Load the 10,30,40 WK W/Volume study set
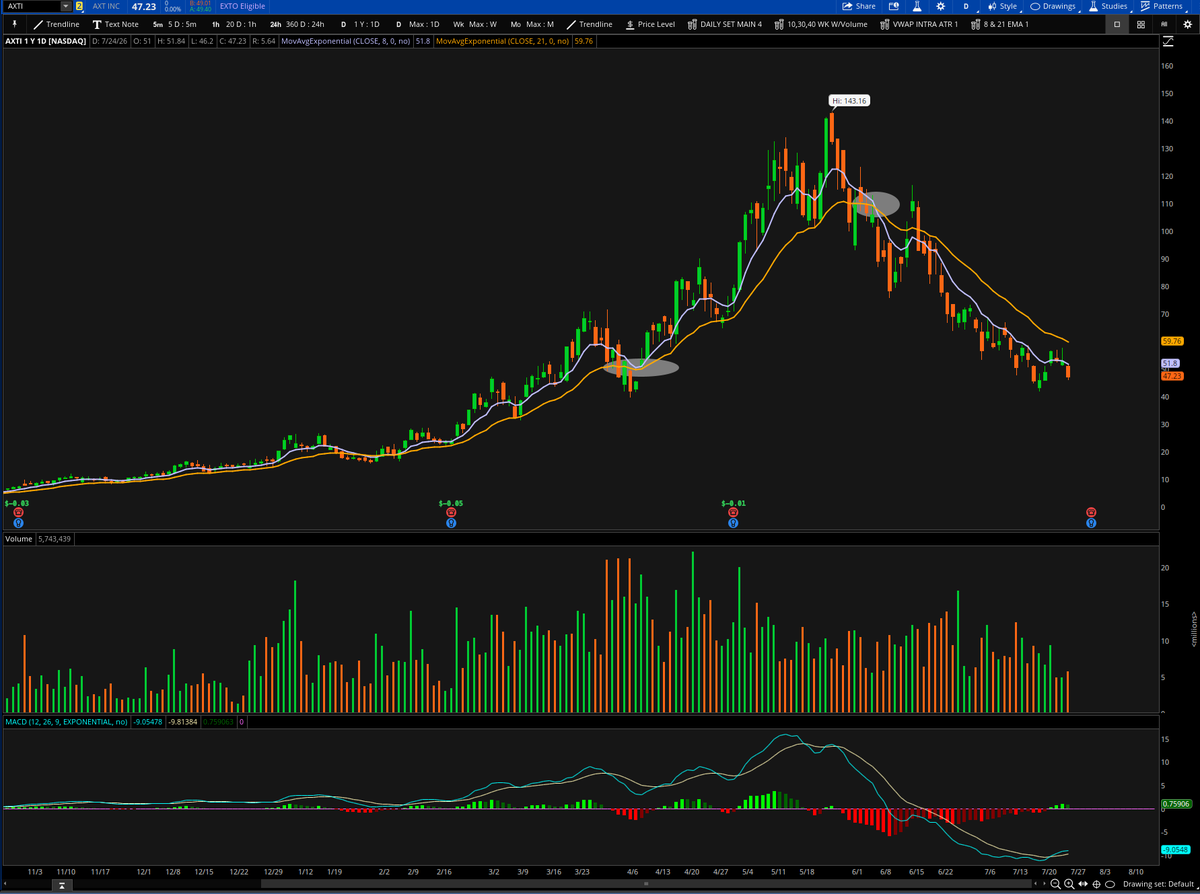The height and width of the screenshot is (894, 1200). pyautogui.click(x=821, y=24)
